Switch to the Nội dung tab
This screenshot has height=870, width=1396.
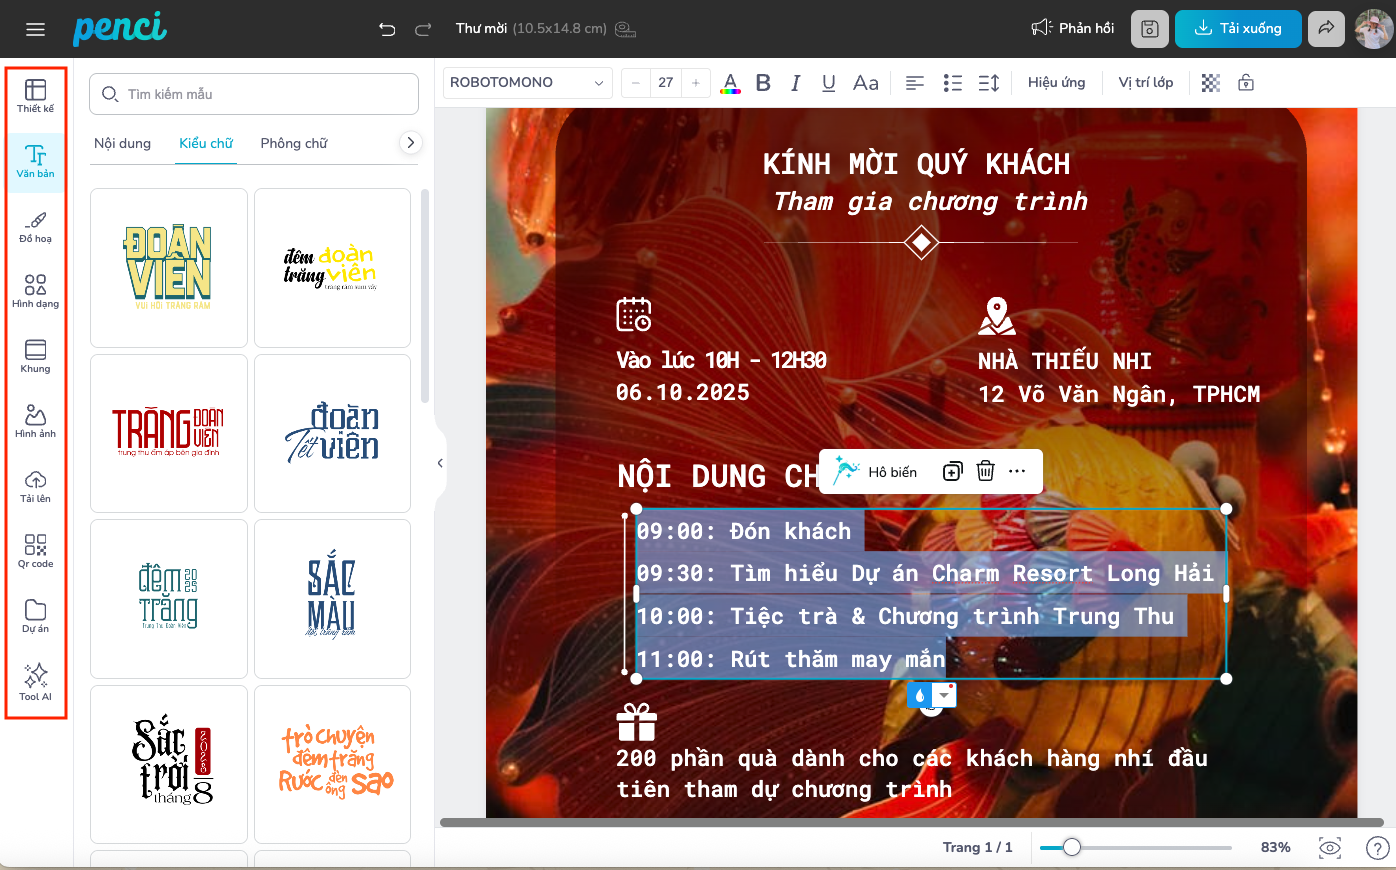click(x=122, y=143)
